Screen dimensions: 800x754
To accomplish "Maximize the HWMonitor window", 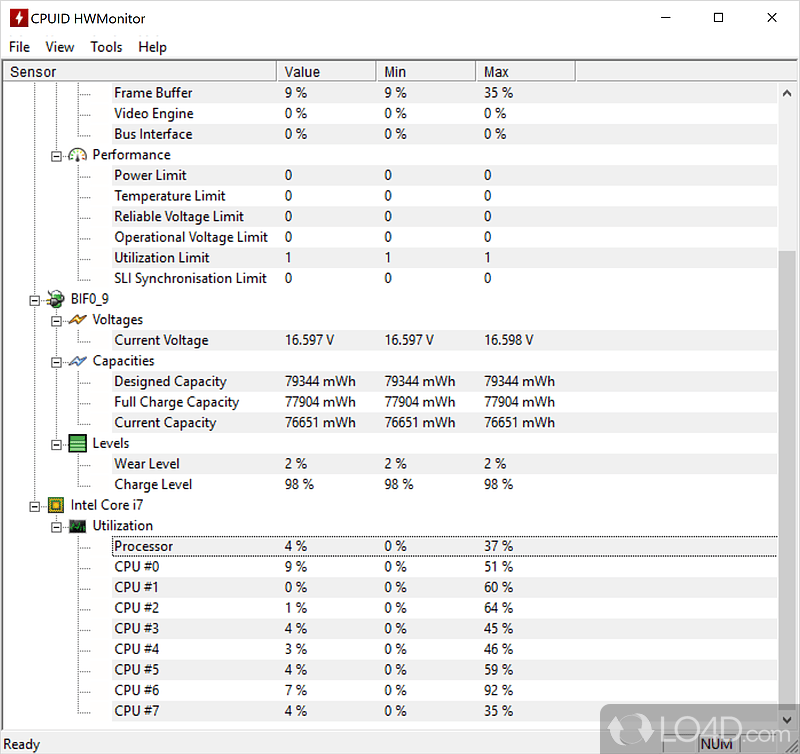I will (718, 18).
